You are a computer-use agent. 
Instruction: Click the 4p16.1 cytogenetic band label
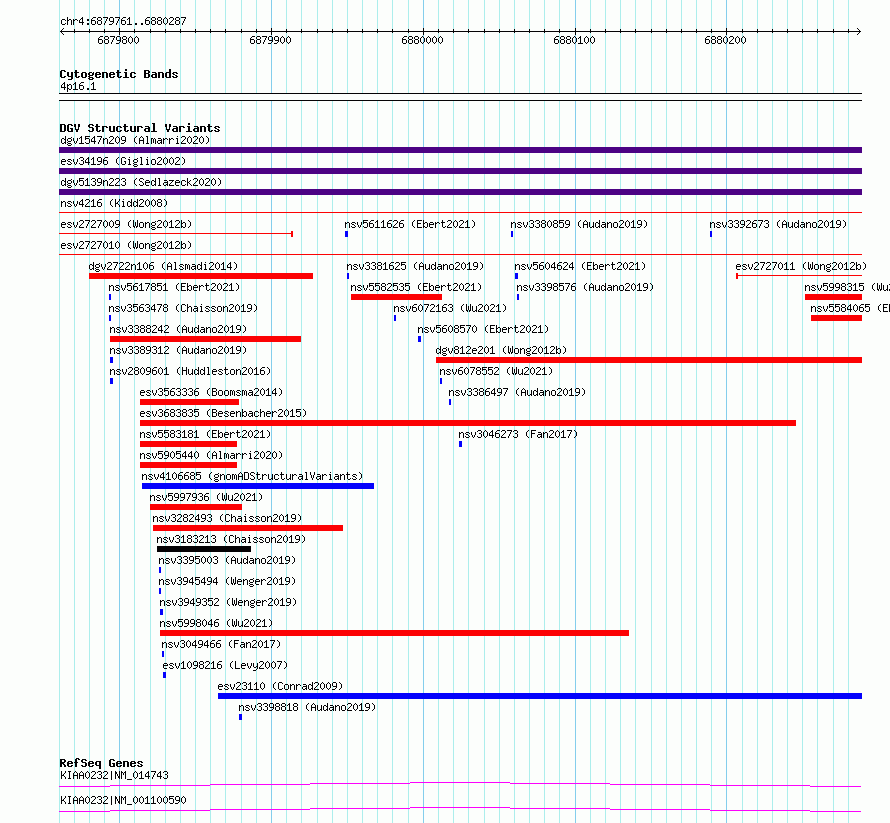(78, 87)
